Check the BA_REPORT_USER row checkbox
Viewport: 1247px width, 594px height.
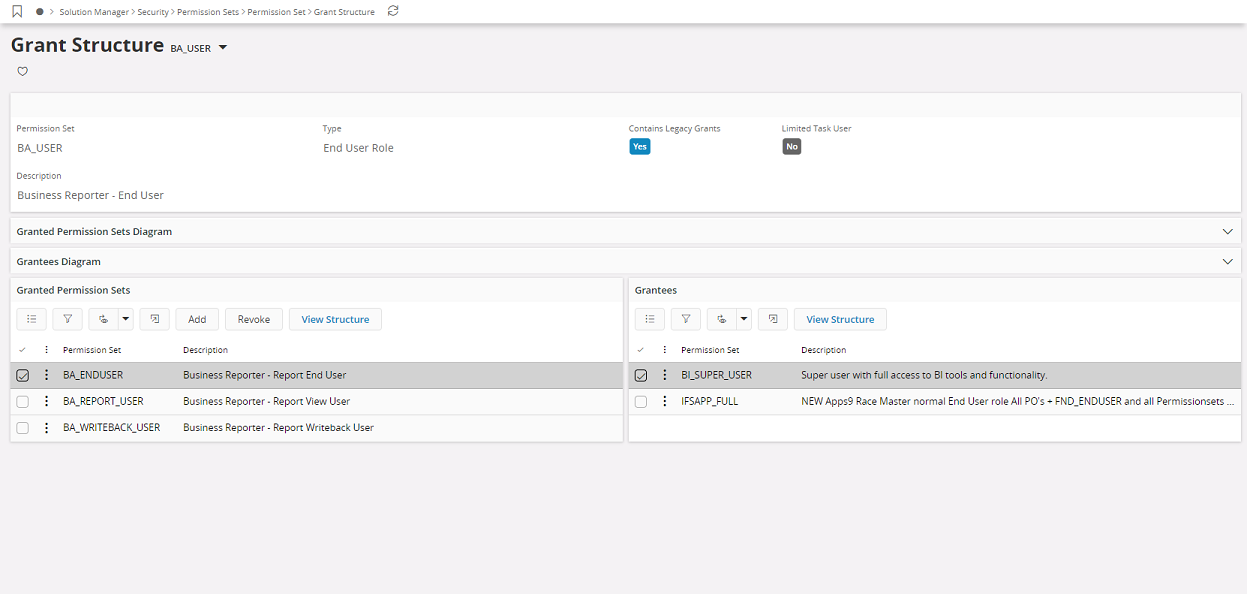[x=22, y=401]
